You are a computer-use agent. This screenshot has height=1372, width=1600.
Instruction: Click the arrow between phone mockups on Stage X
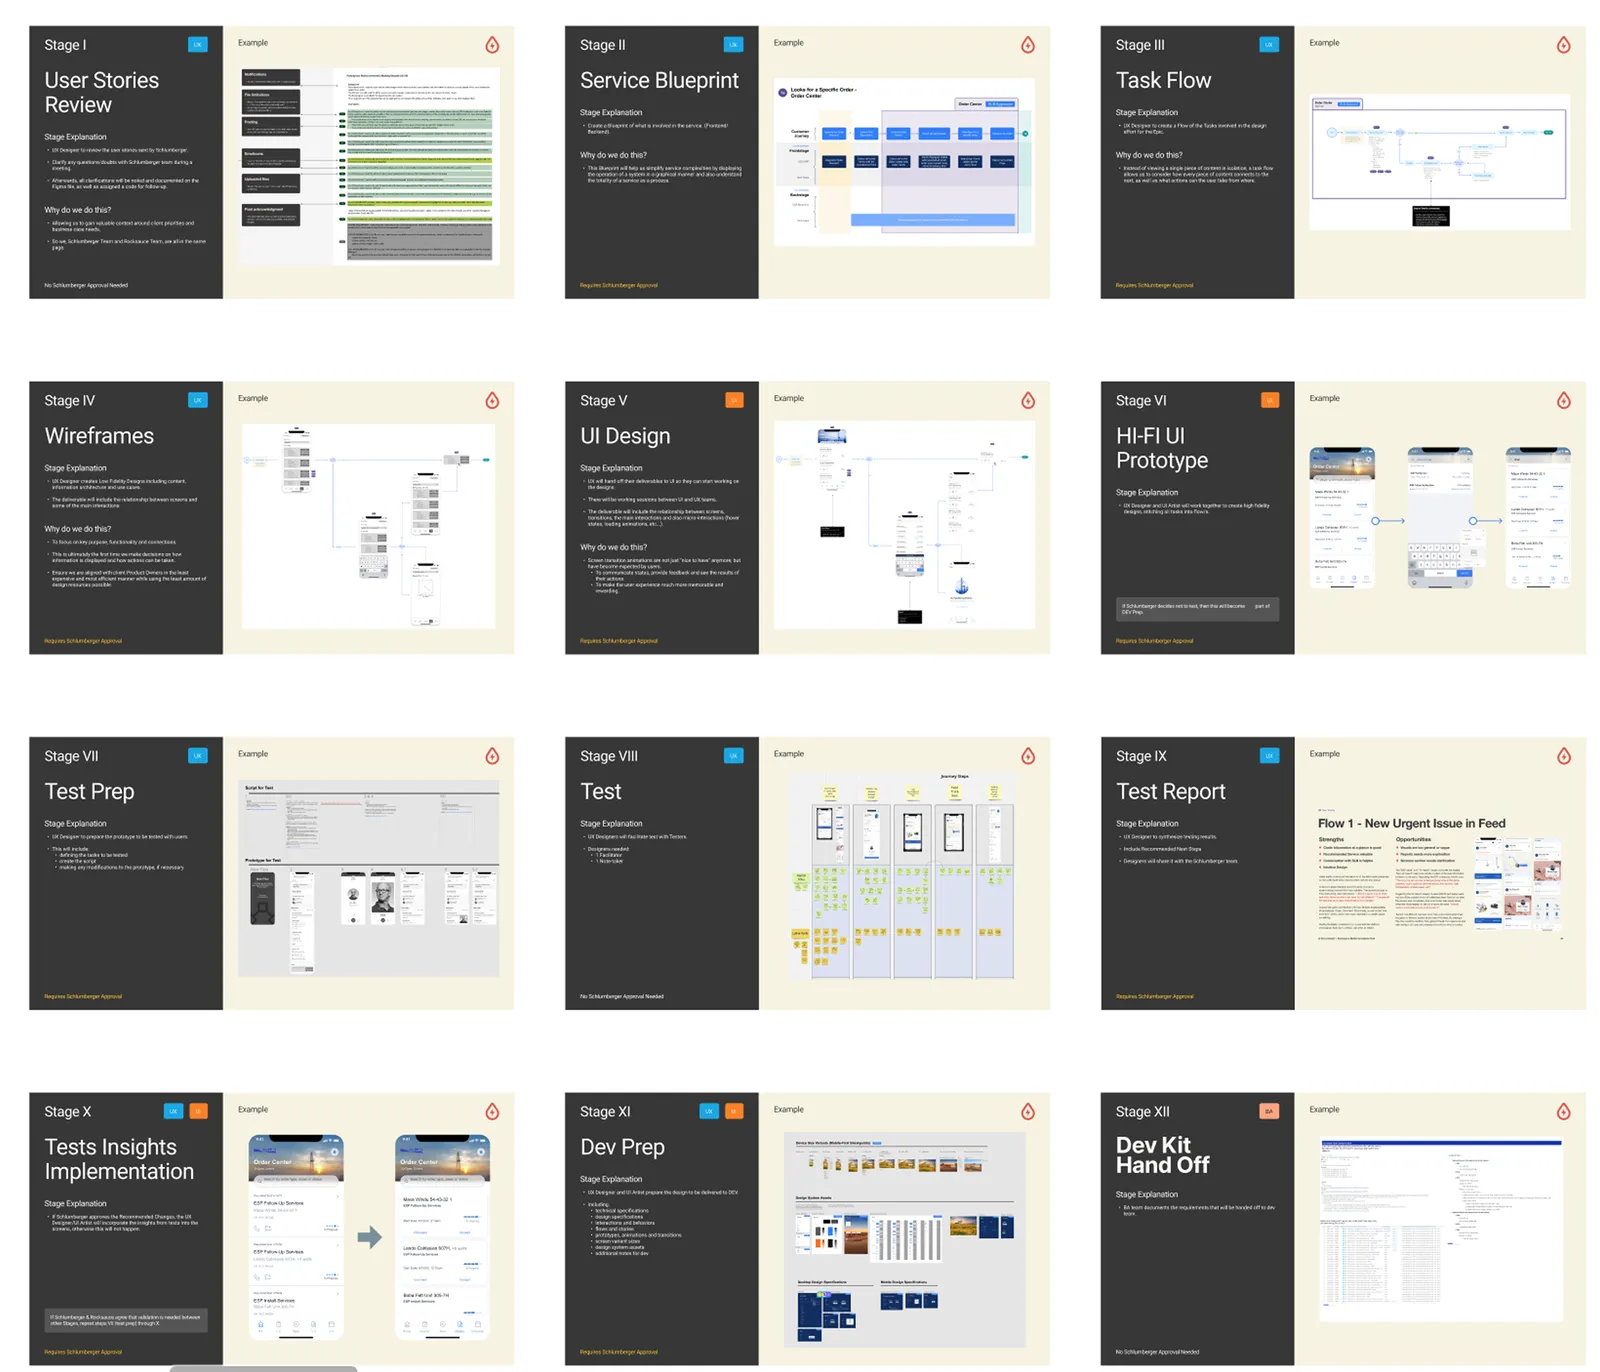coord(370,1237)
